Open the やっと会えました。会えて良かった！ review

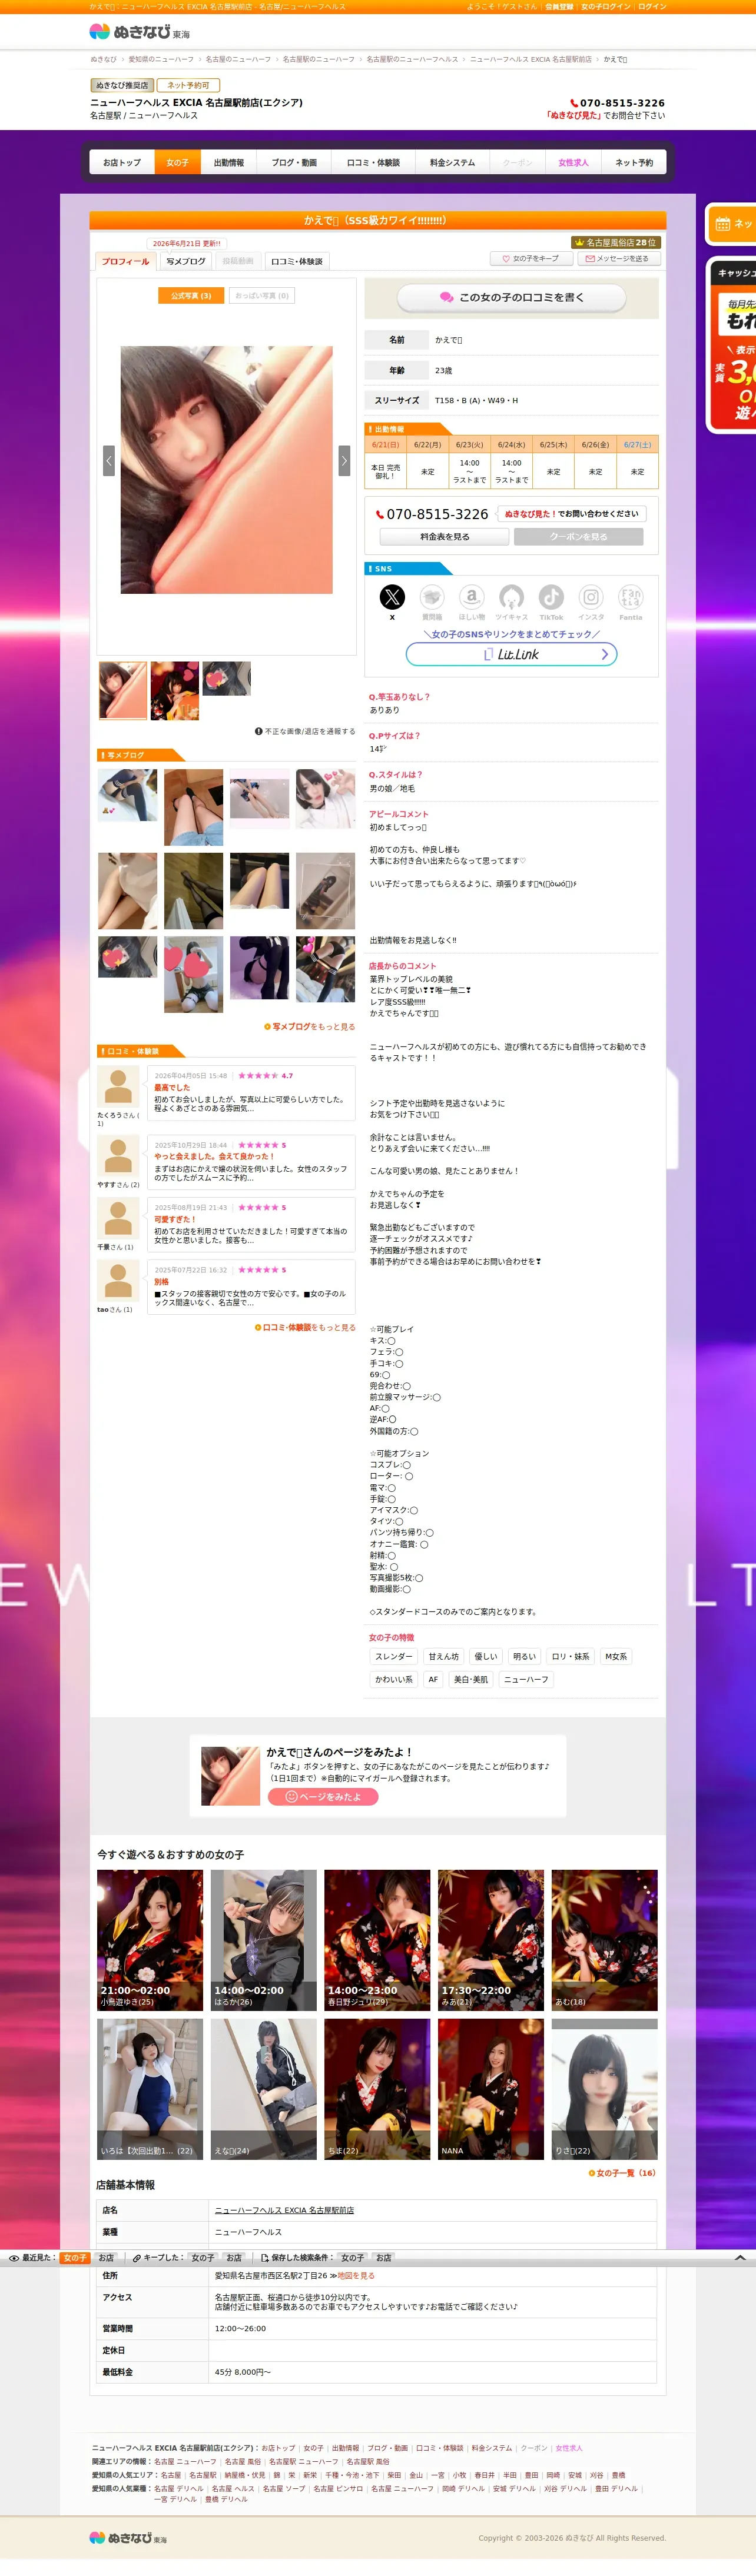pyautogui.click(x=214, y=1157)
